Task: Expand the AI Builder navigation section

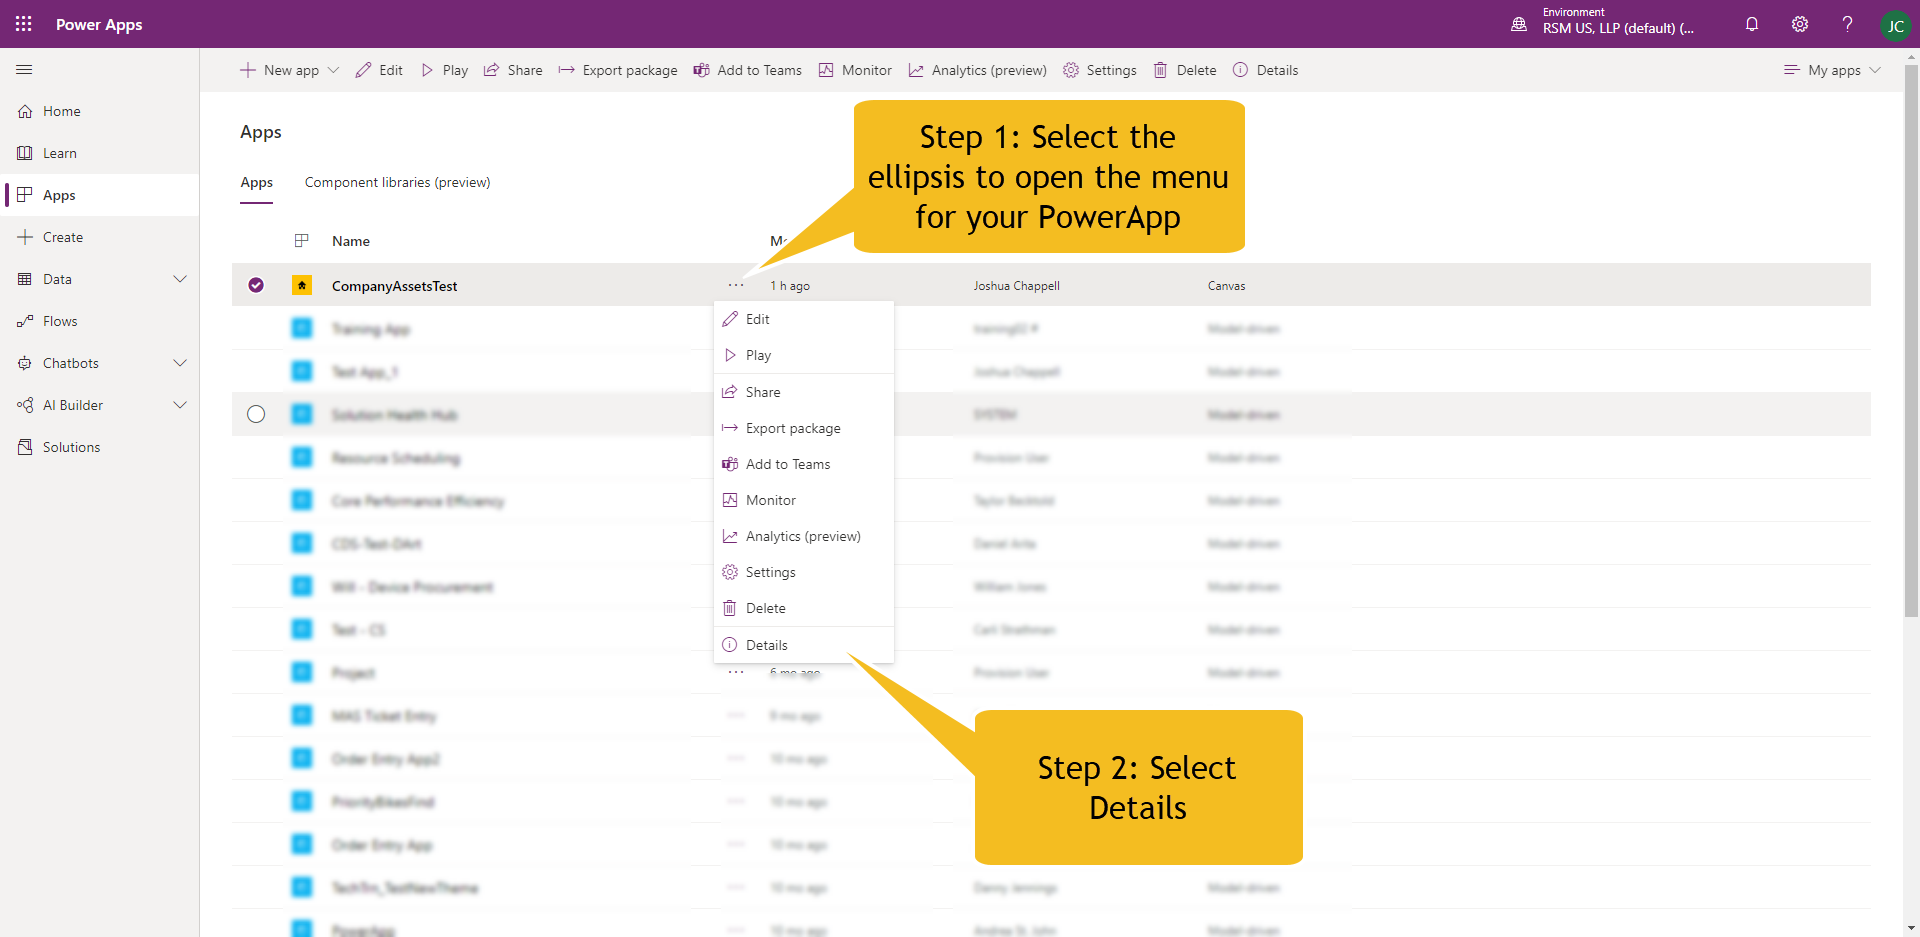Action: coord(180,405)
